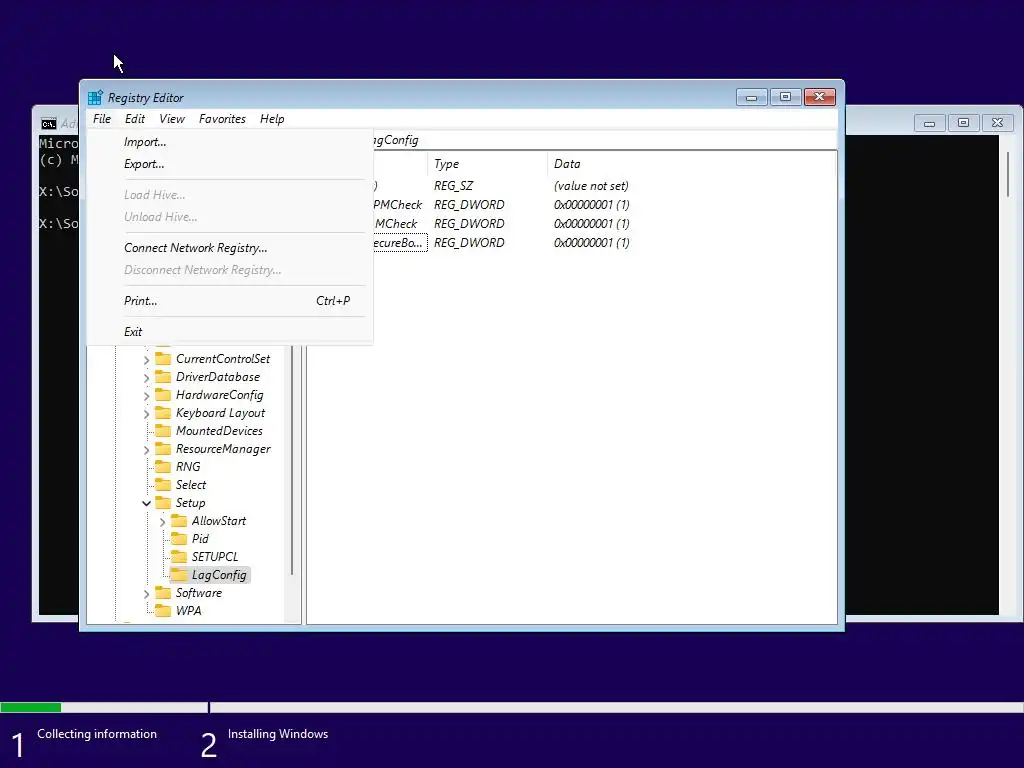1024x768 pixels.
Task: Minimize the Registry Editor window
Action: [752, 97]
